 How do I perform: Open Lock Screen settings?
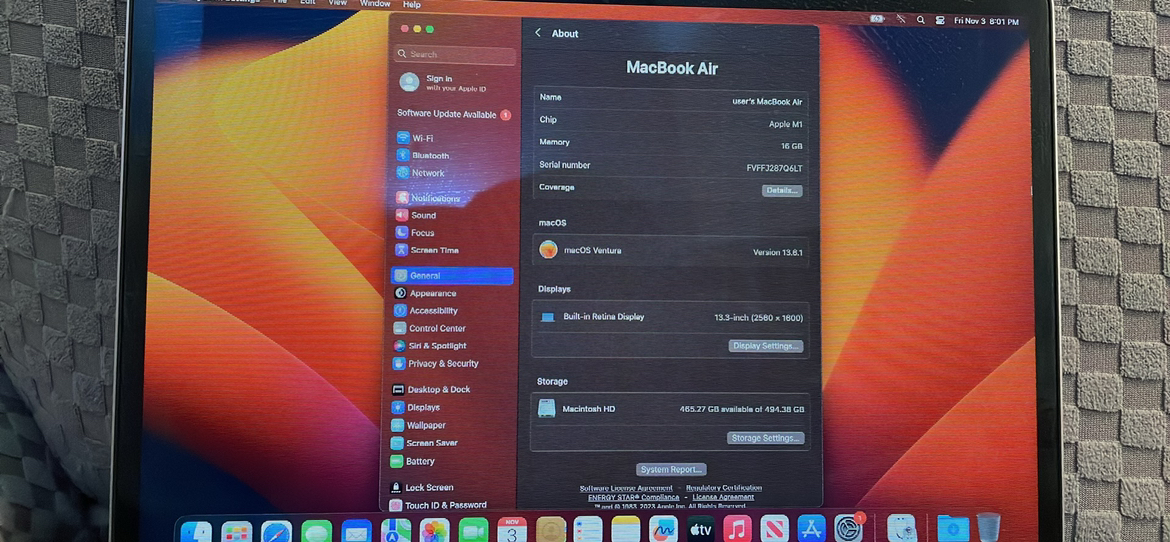(x=422, y=488)
